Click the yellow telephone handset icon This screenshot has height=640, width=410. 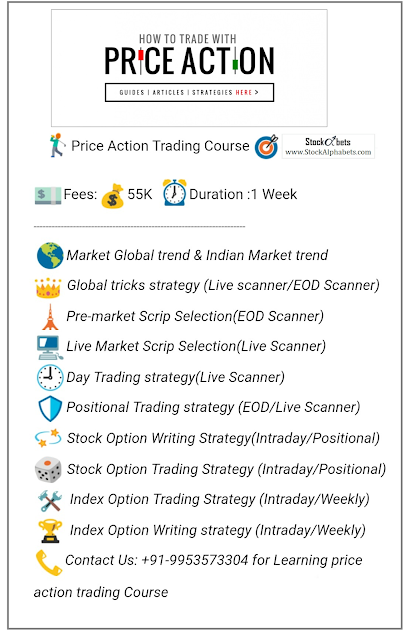49,563
